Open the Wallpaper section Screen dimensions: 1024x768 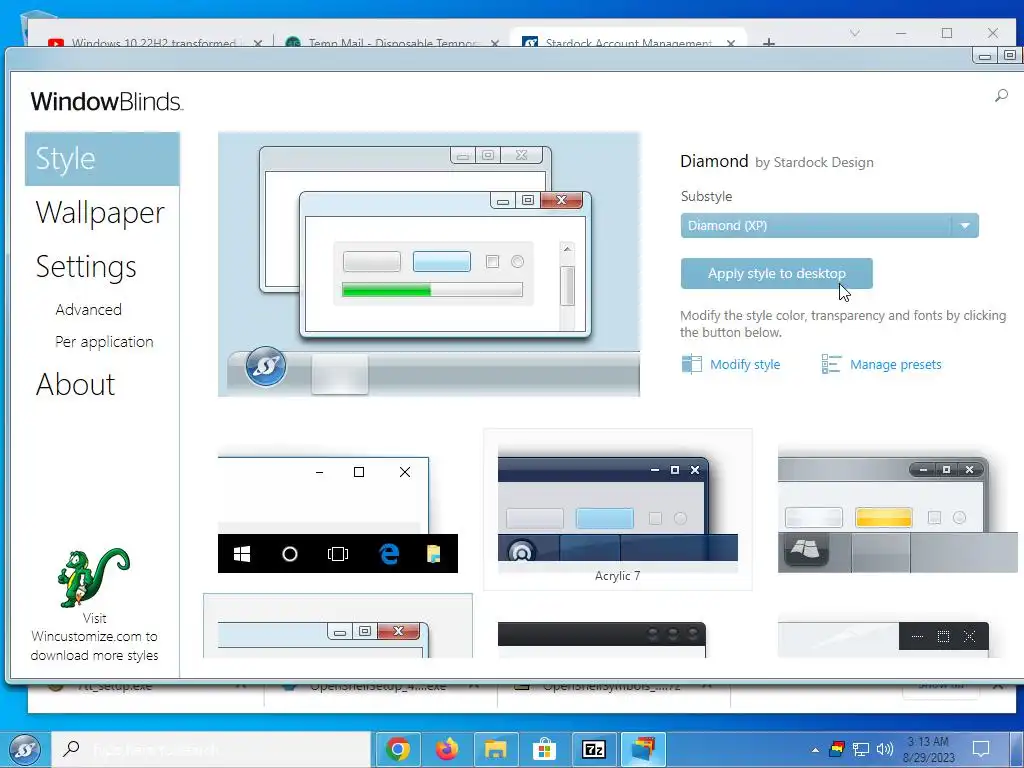(100, 212)
